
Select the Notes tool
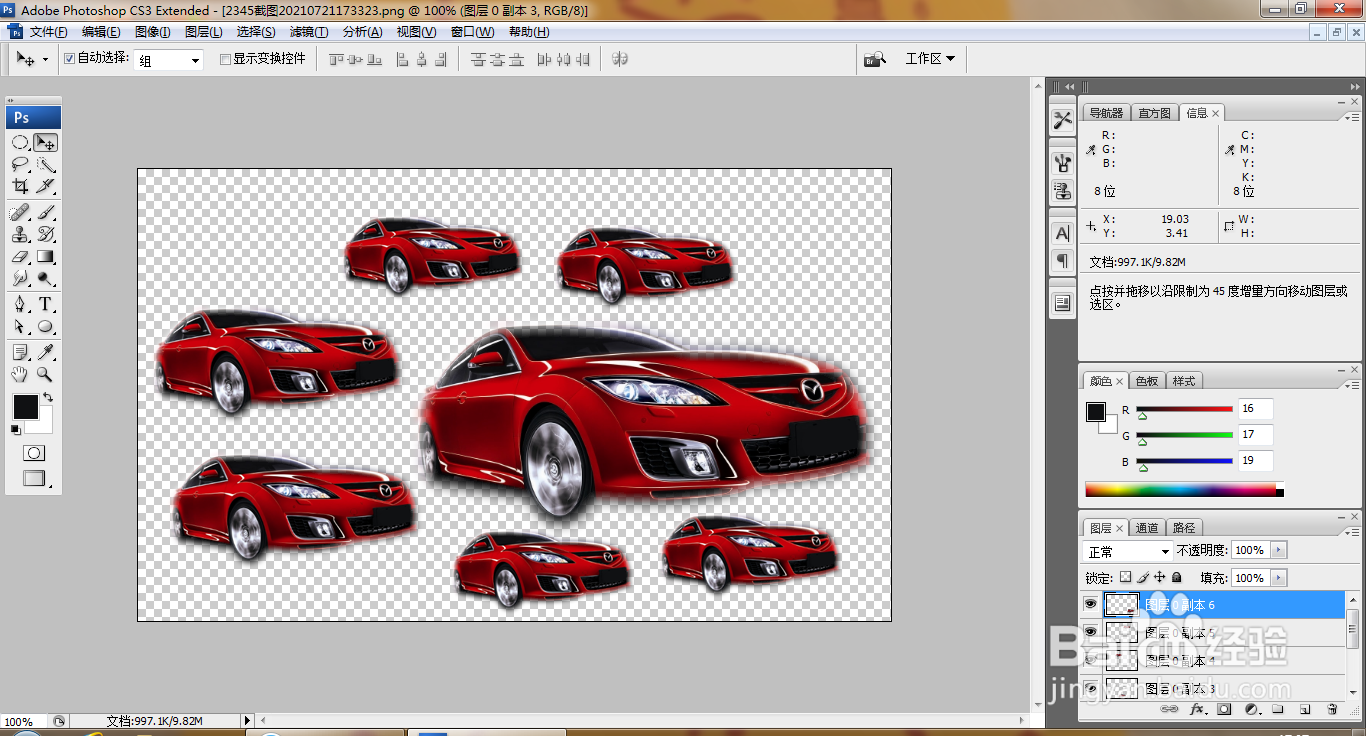[20, 353]
